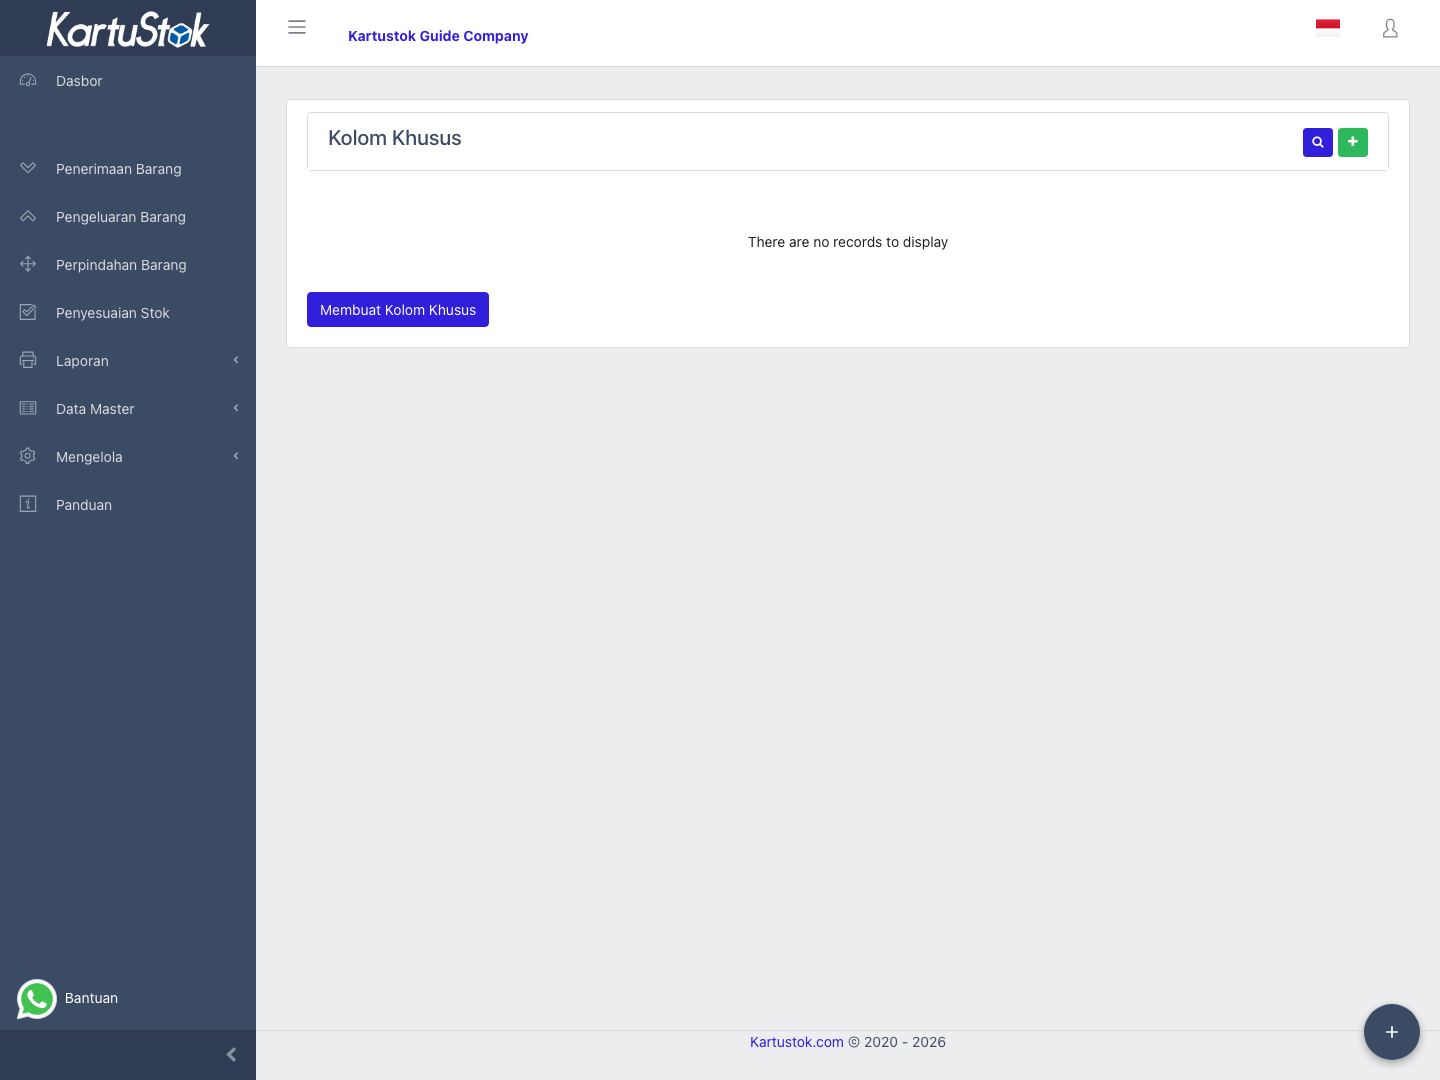Image resolution: width=1440 pixels, height=1080 pixels.
Task: Open Kartustok Guide Company link
Action: pos(438,36)
